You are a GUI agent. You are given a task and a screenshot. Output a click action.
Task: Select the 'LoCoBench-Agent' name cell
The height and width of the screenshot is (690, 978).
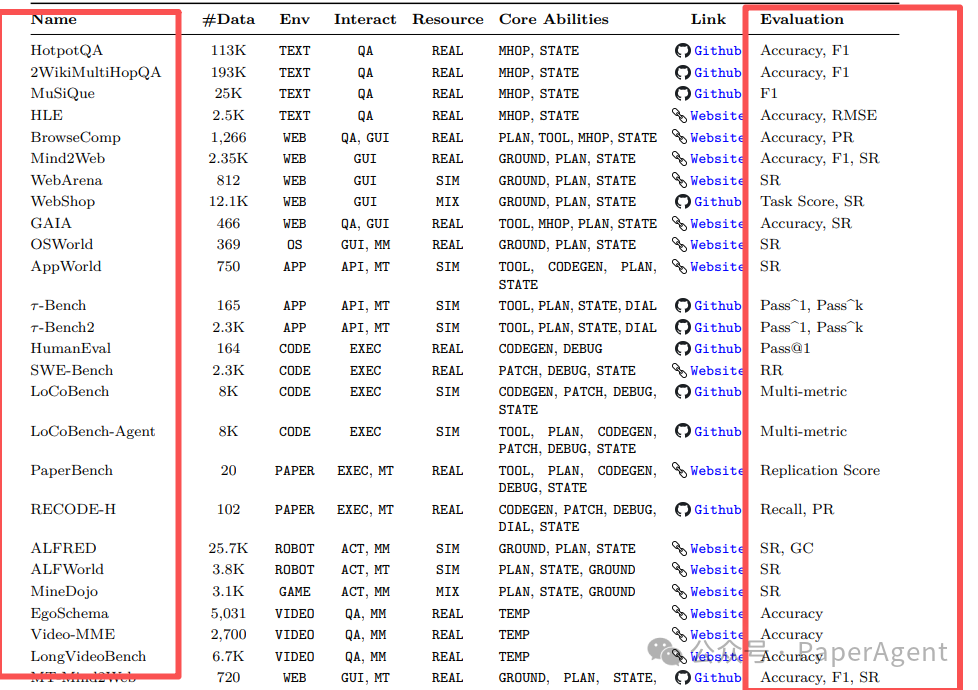92,432
